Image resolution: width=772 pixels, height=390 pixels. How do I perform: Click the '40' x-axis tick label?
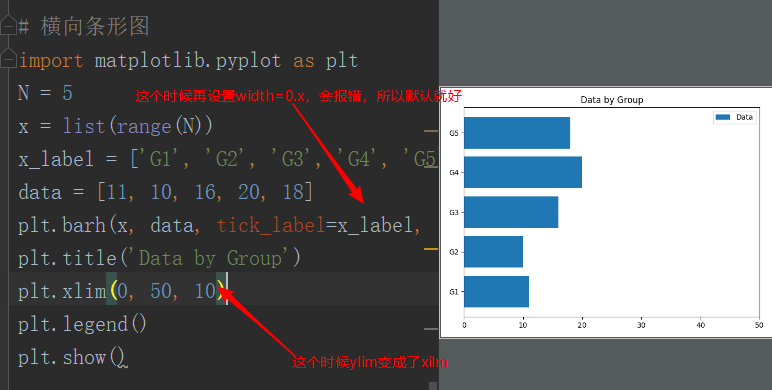point(700,325)
